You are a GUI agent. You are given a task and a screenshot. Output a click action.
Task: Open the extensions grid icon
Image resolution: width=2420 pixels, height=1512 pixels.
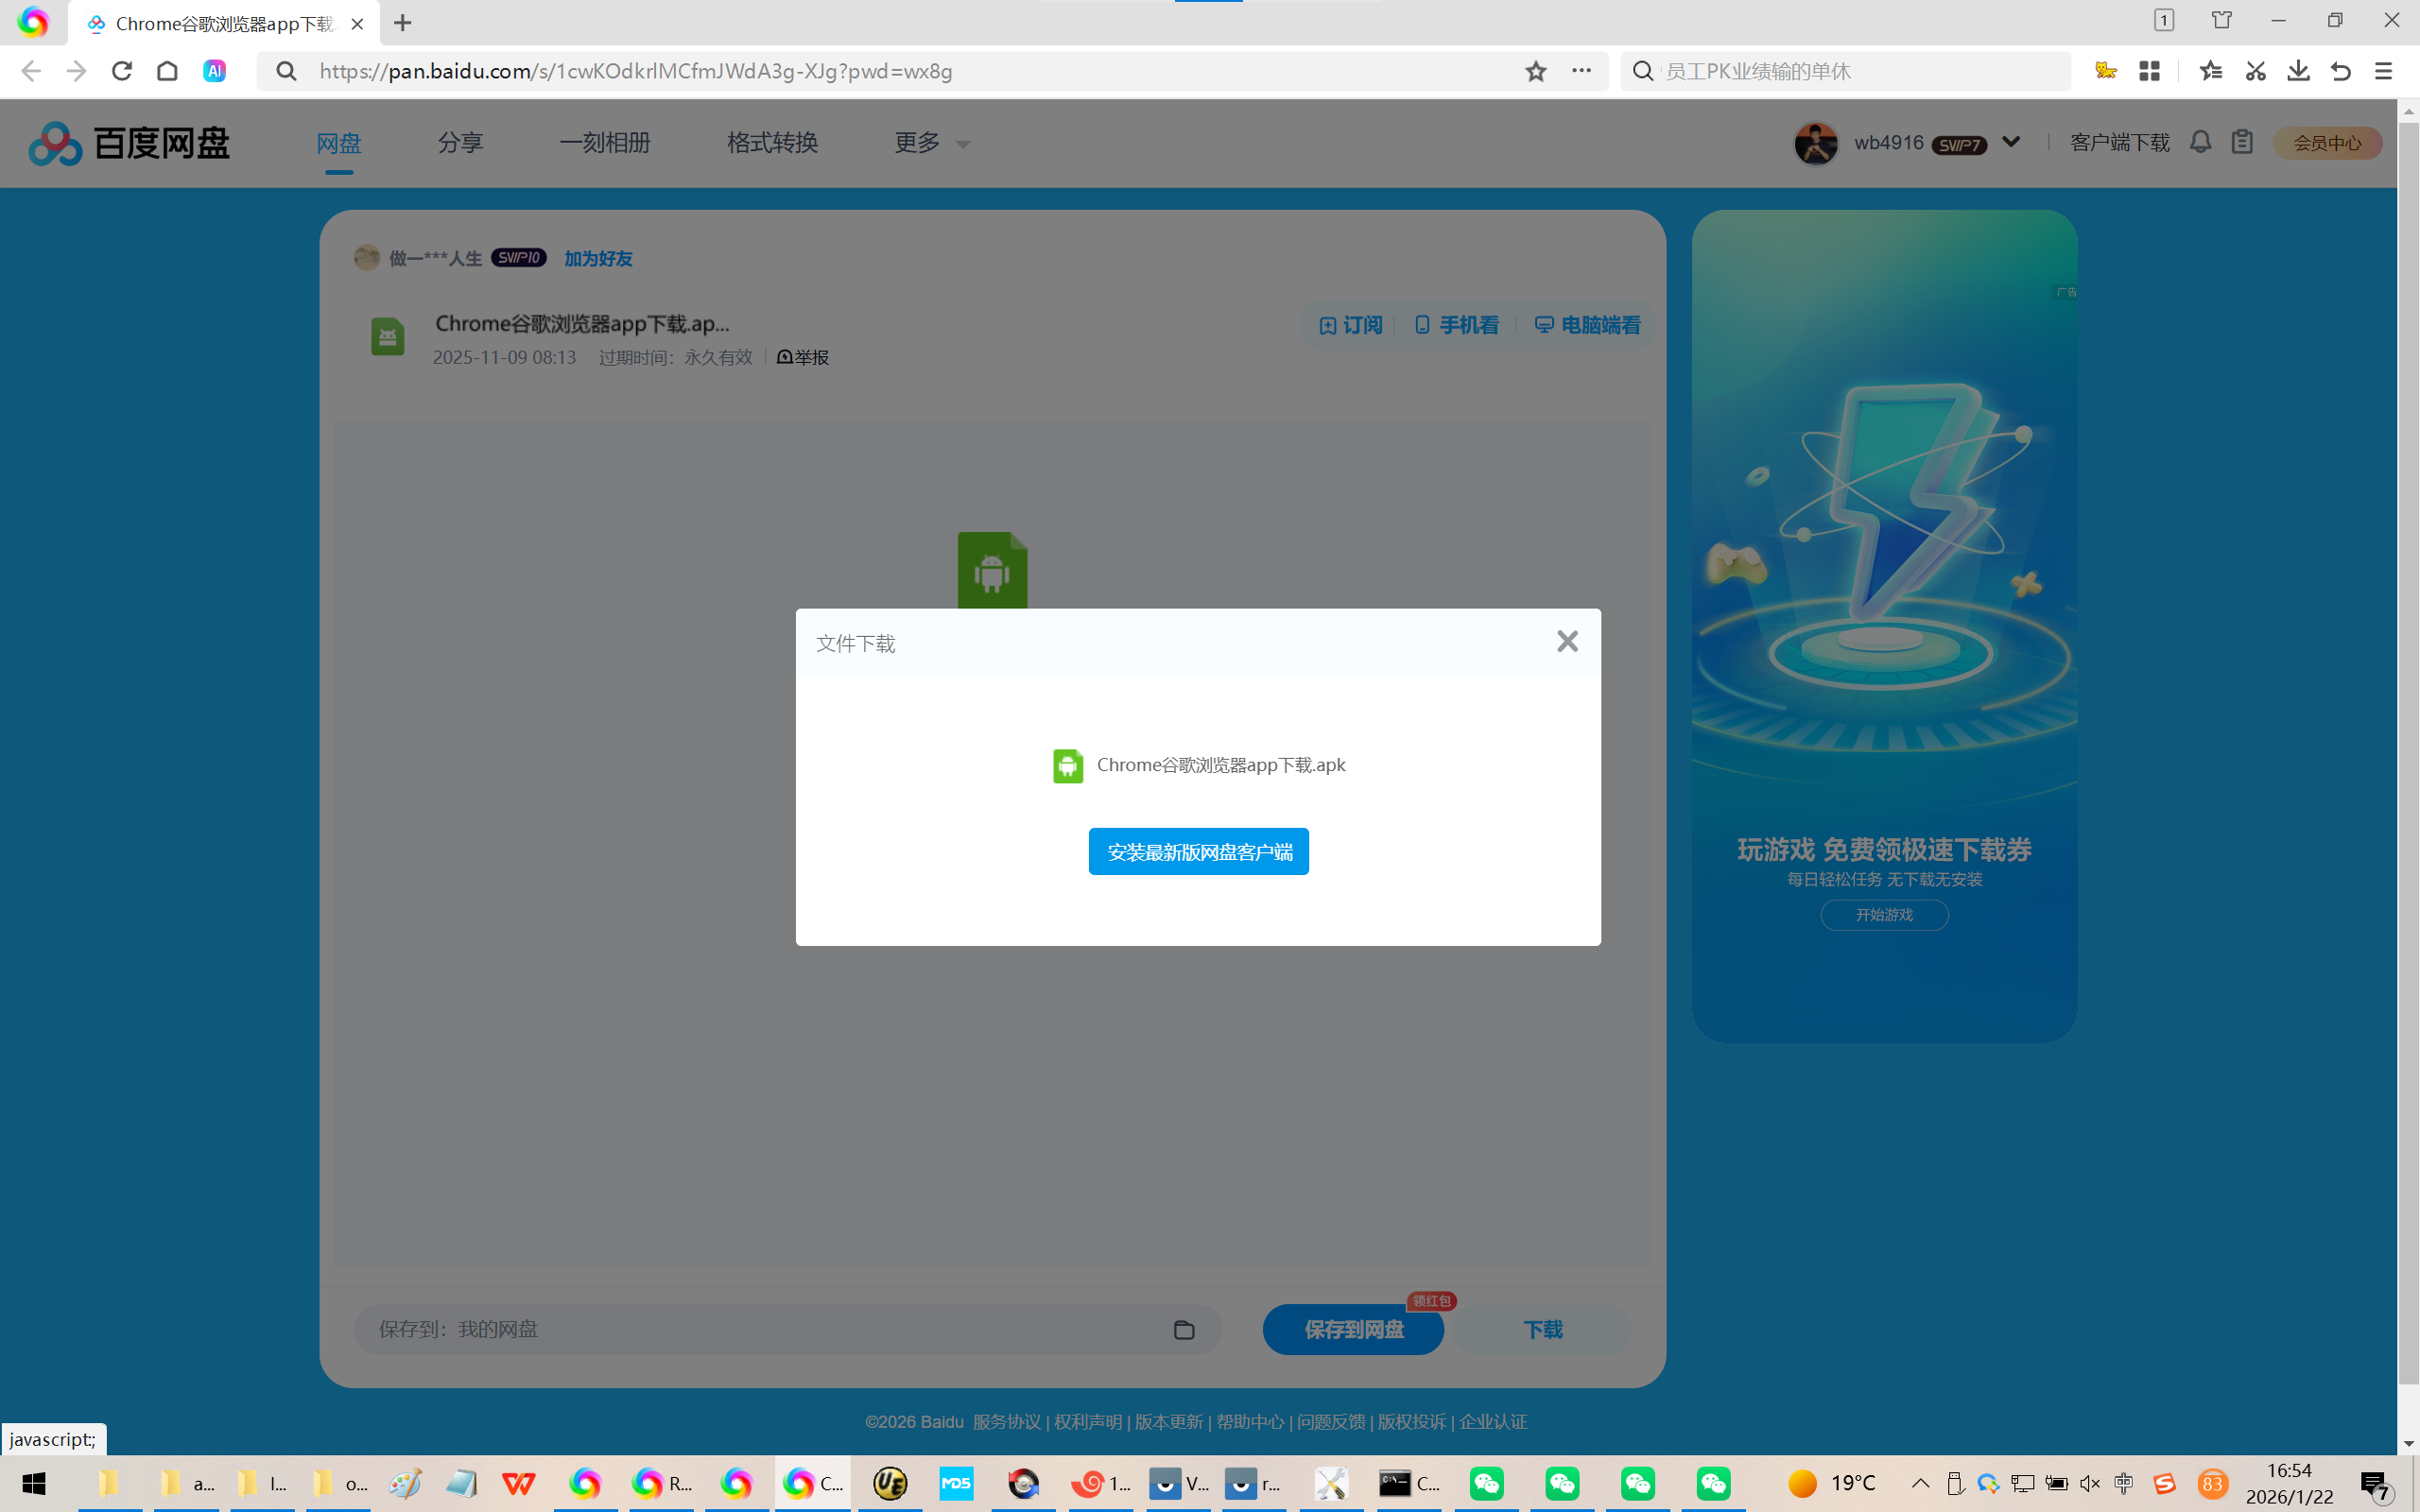[2149, 71]
